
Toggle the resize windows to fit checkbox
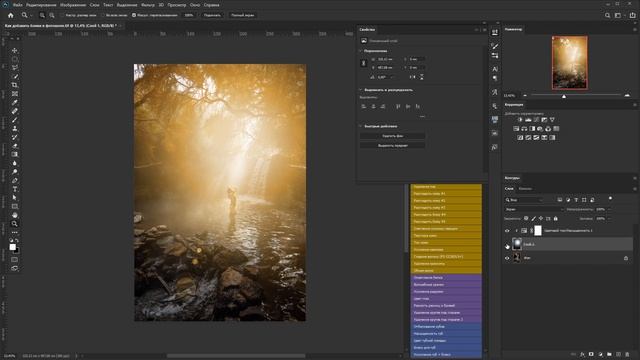pyautogui.click(x=62, y=15)
